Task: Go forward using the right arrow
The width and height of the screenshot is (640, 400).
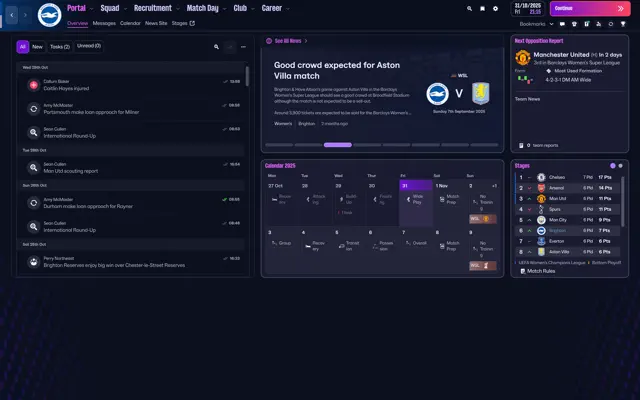Action: (25, 15)
